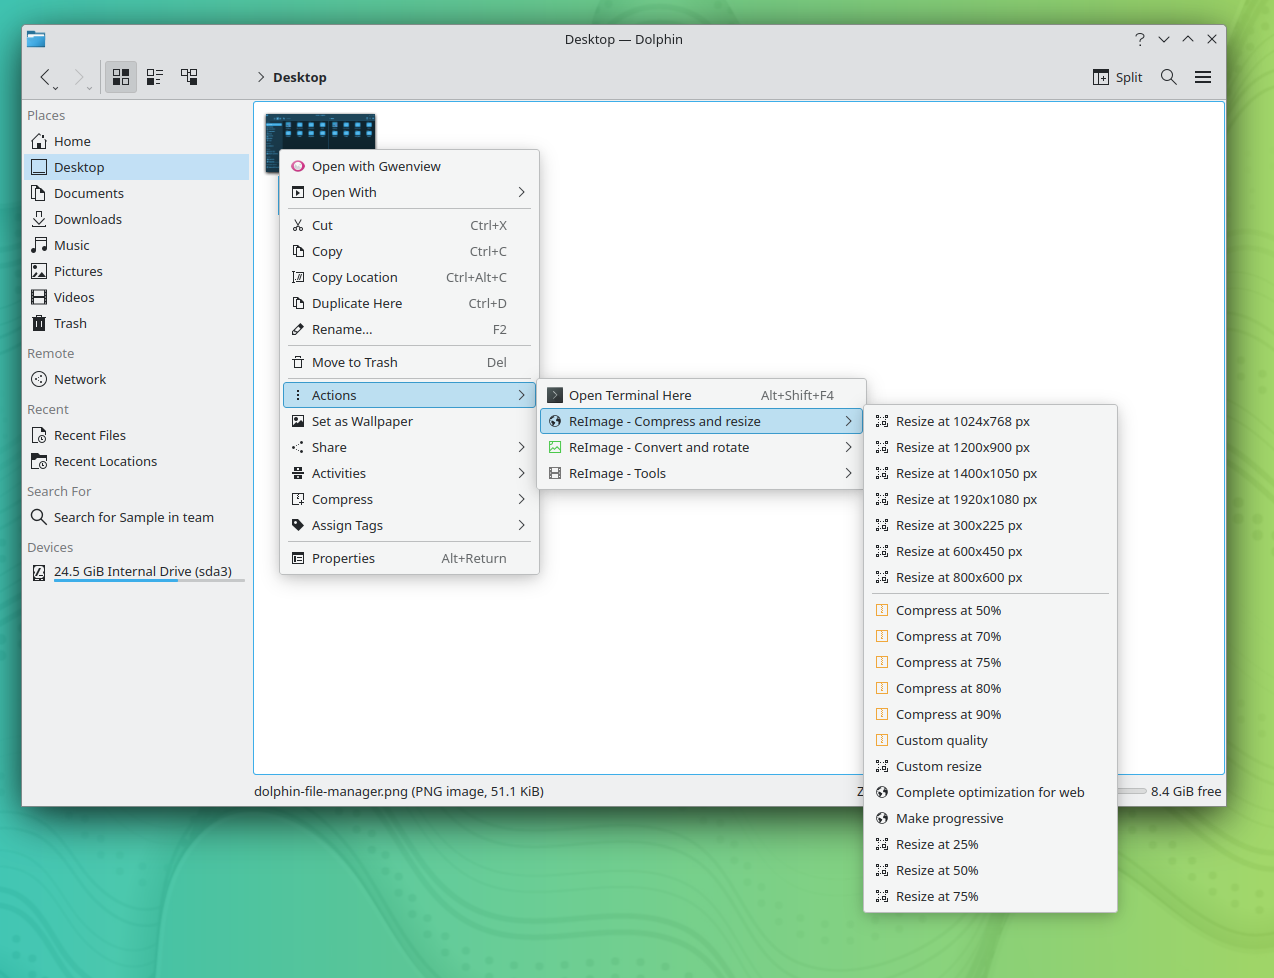Open the Pictures folder in Places
This screenshot has width=1274, height=978.
[x=76, y=270]
